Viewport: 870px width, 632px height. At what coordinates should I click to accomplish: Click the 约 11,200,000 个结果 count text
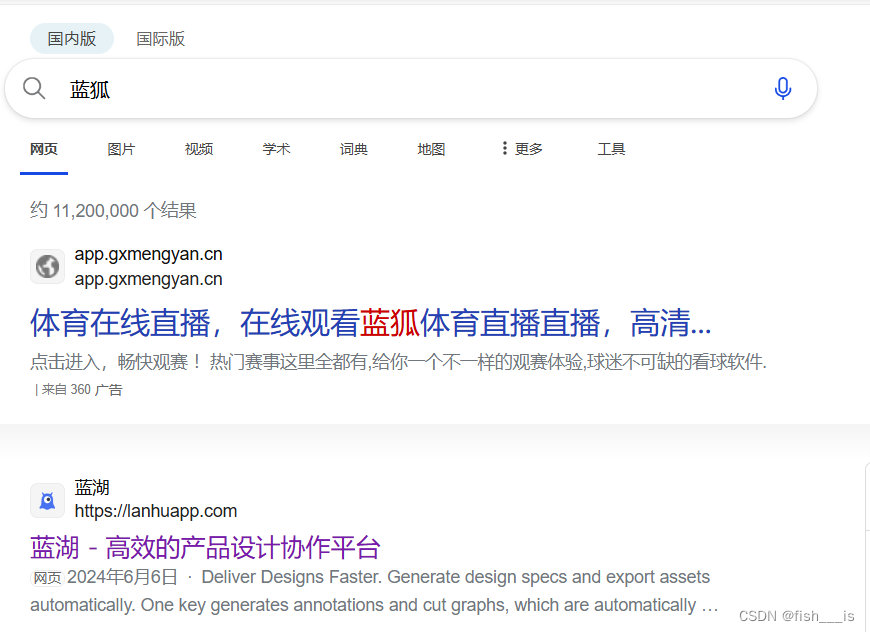[113, 211]
